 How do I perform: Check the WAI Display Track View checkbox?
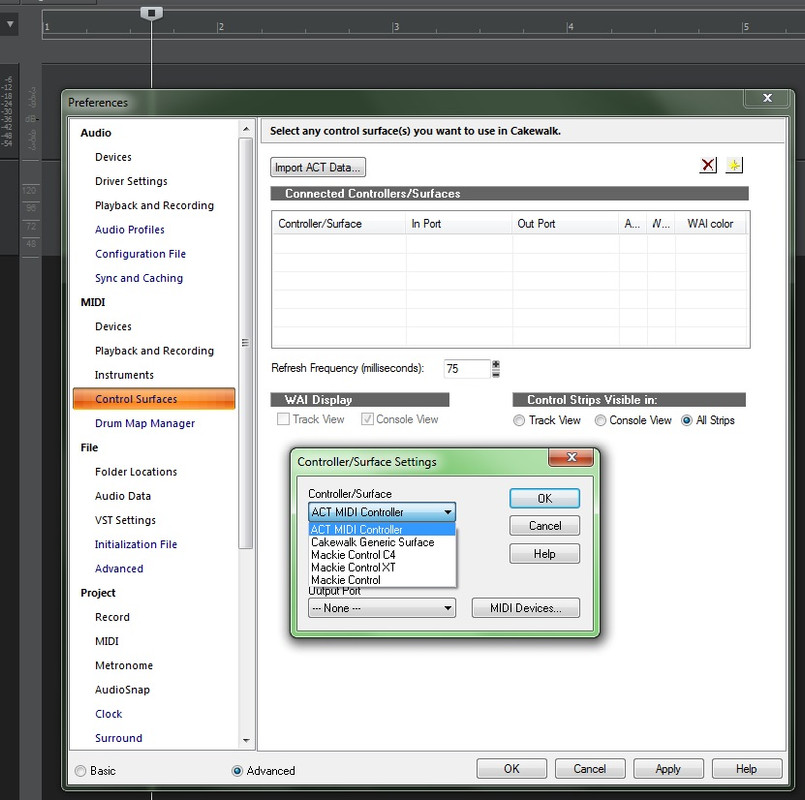tap(283, 419)
